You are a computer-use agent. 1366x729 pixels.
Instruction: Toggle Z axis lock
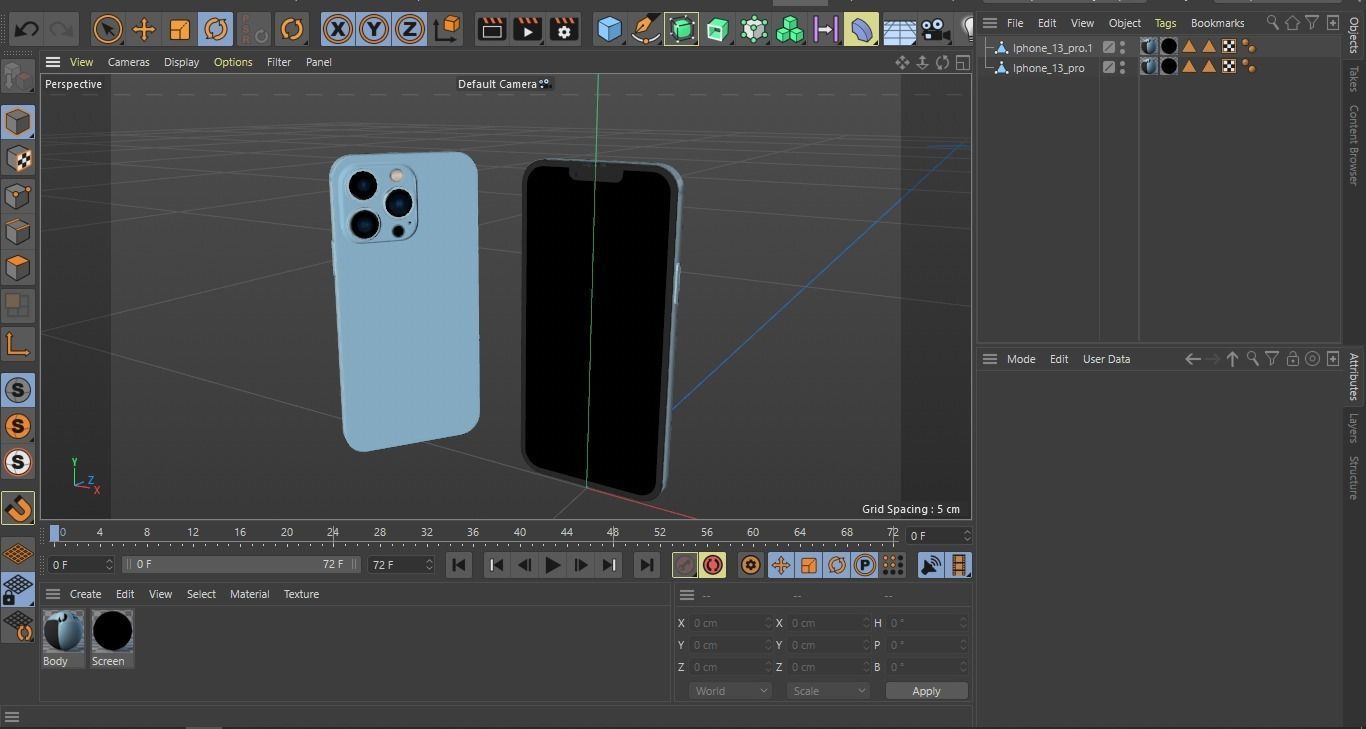coord(410,29)
